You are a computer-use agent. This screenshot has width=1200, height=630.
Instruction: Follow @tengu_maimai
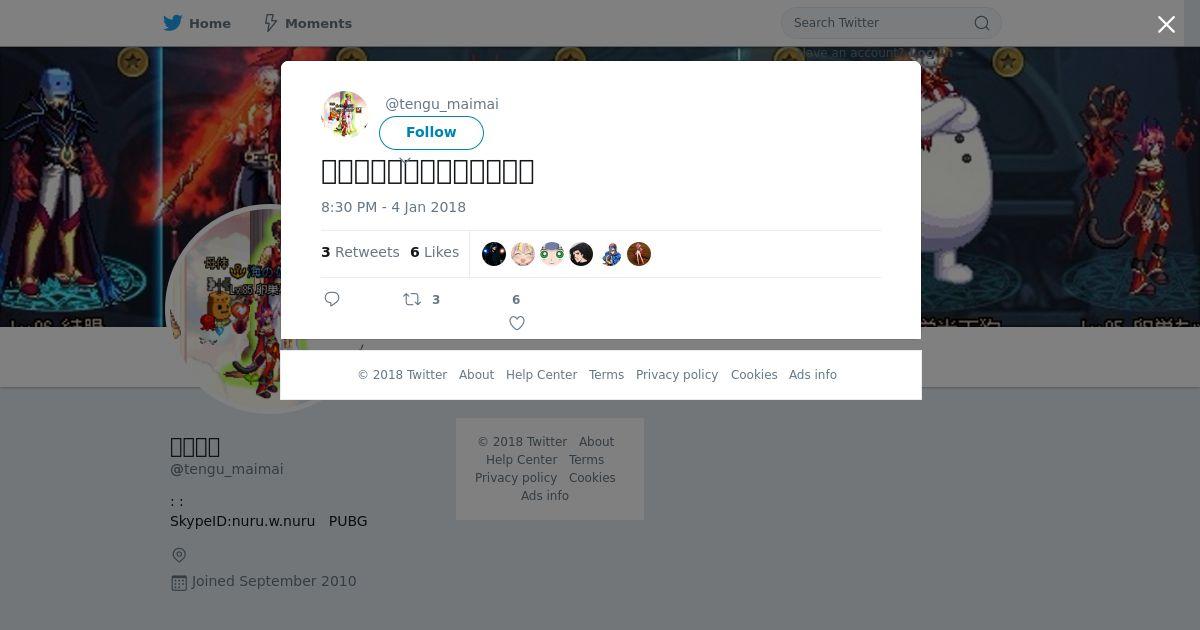(x=431, y=133)
